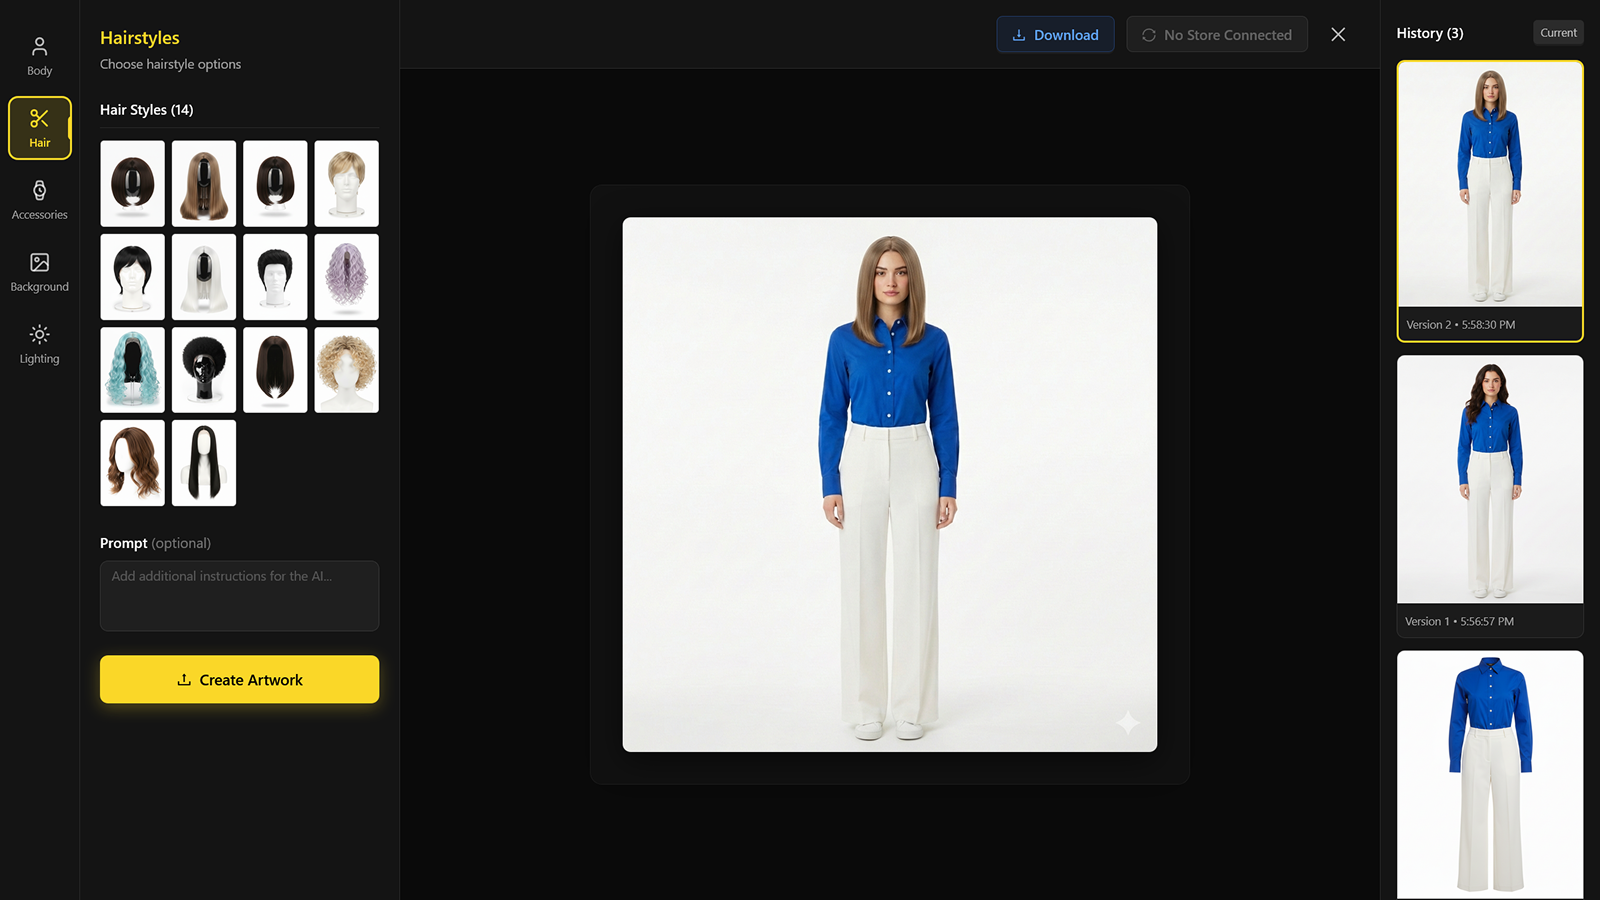Image resolution: width=1600 pixels, height=900 pixels.
Task: Open Version 1 in the history panel
Action: click(x=1490, y=481)
